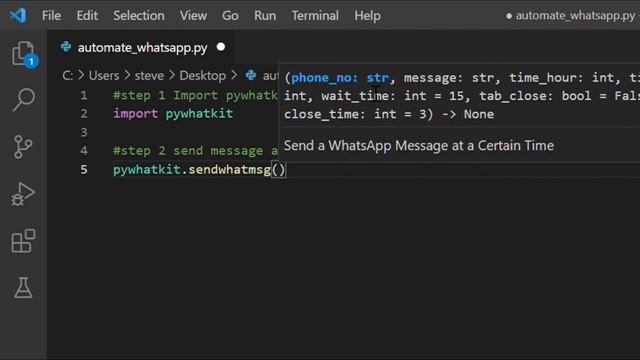
Task: Open the Search view icon
Action: (23, 100)
